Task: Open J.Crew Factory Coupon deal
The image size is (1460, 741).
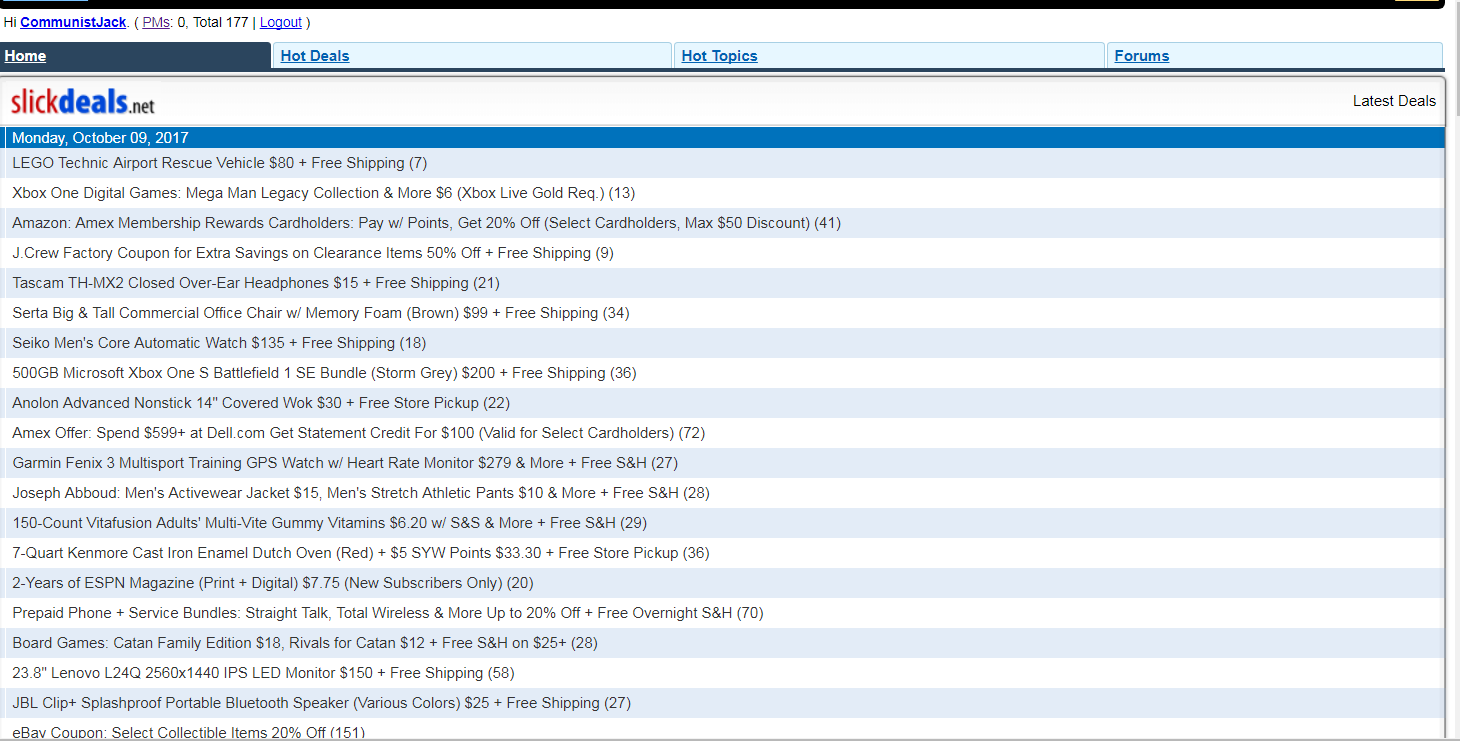Action: click(312, 253)
